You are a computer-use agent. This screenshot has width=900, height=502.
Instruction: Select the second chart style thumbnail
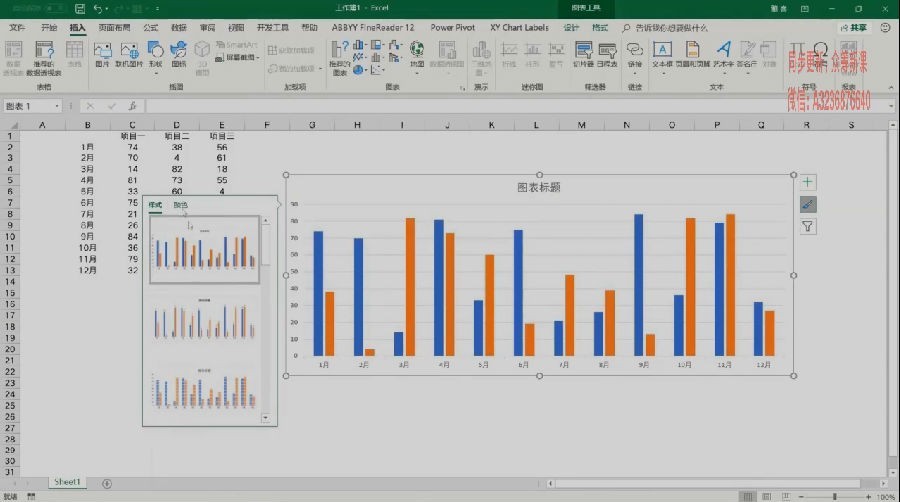tap(204, 319)
